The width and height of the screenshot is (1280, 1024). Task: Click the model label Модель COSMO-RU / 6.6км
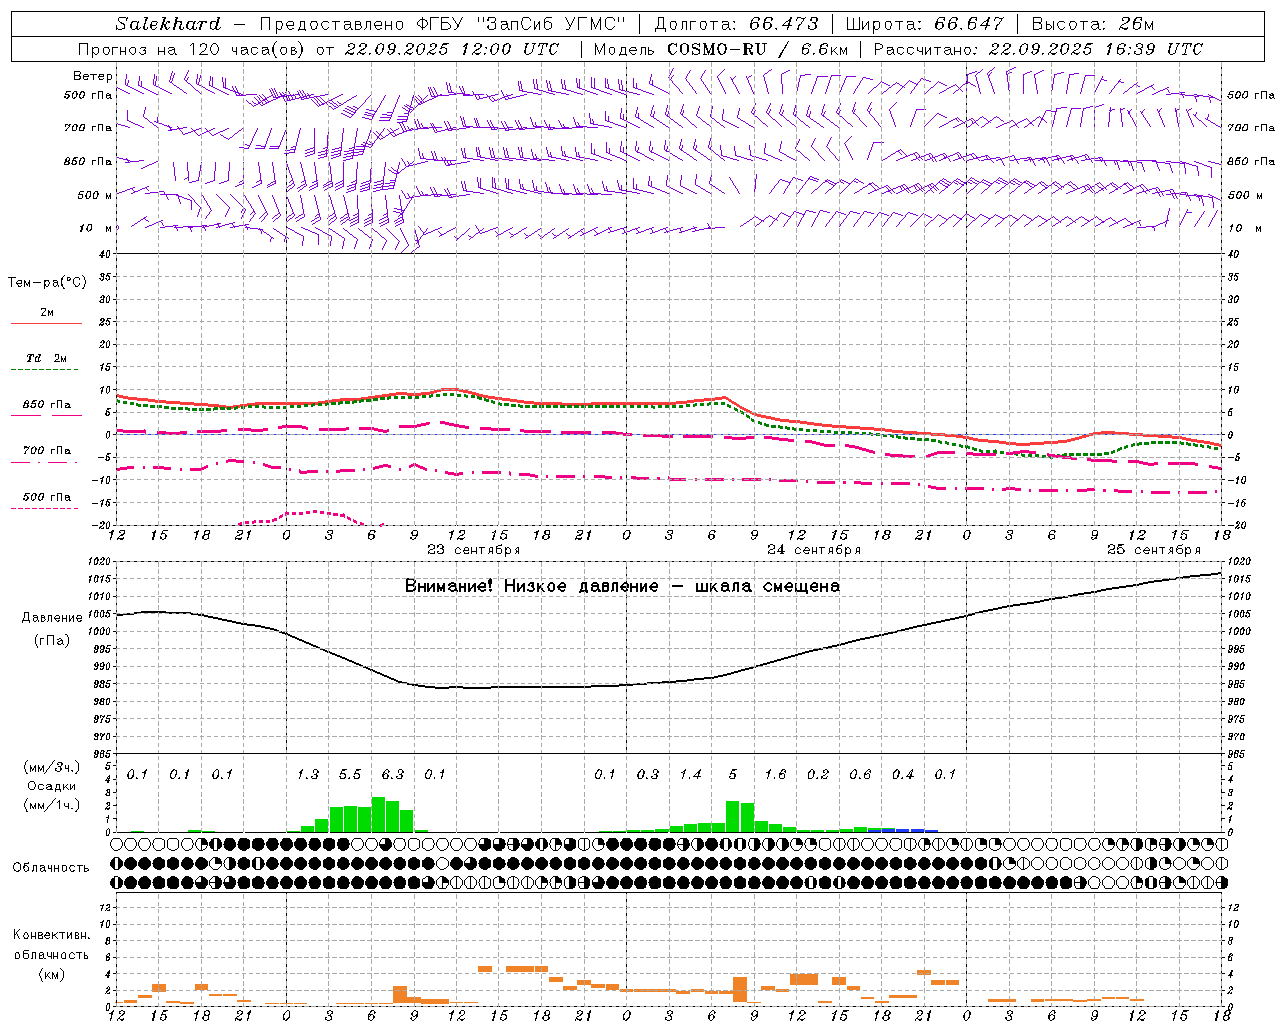(x=721, y=49)
